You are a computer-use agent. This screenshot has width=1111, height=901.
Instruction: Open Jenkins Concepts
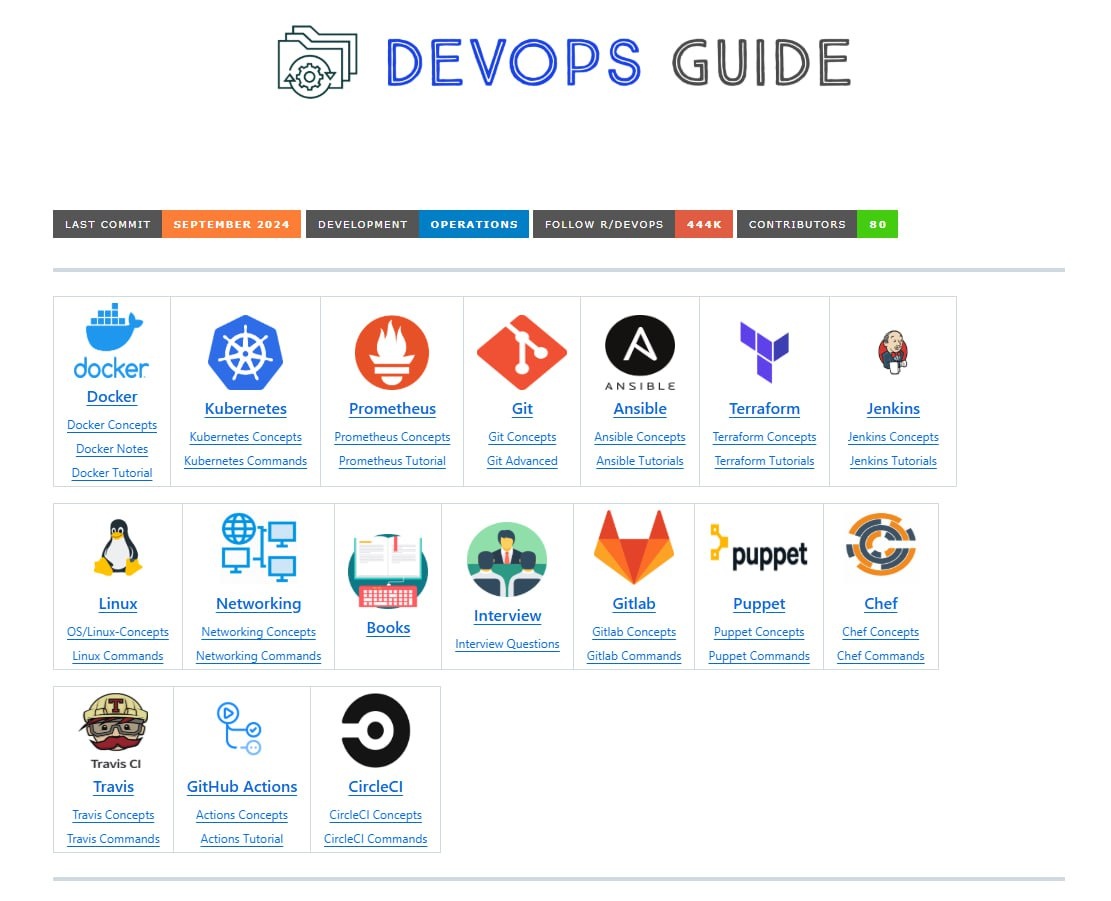tap(893, 437)
